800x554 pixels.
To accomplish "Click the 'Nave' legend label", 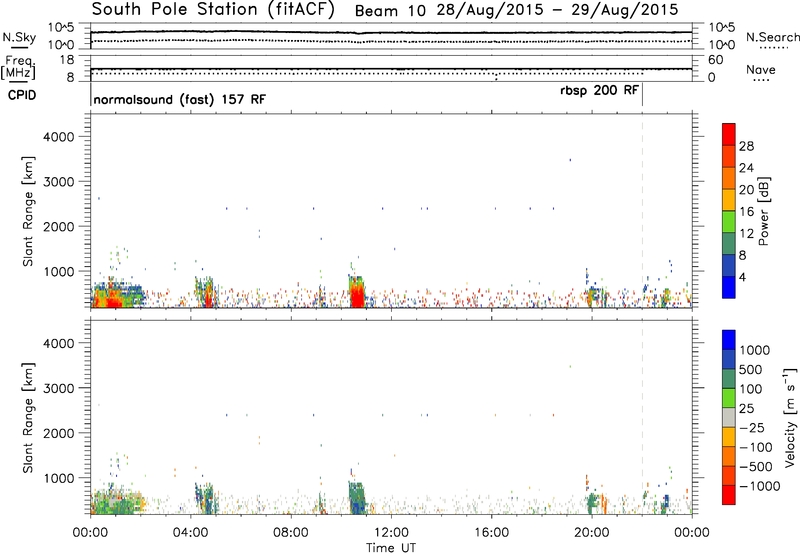I will [x=761, y=70].
